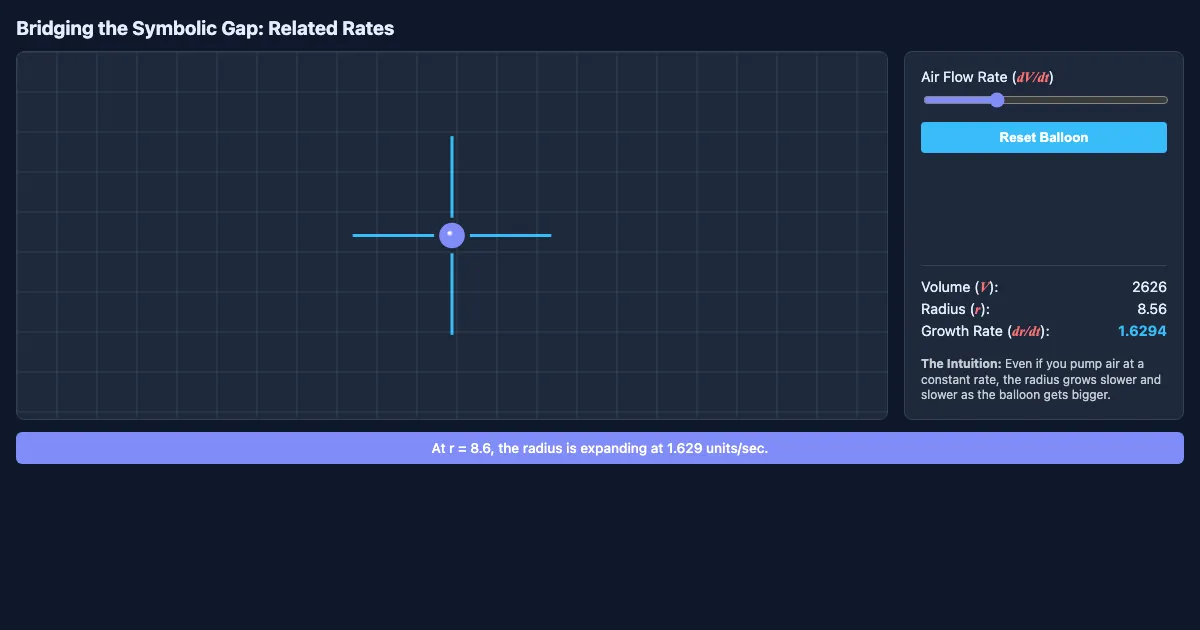Adjust the Air Flow Rate slider handle
The height and width of the screenshot is (630, 1200).
click(996, 100)
